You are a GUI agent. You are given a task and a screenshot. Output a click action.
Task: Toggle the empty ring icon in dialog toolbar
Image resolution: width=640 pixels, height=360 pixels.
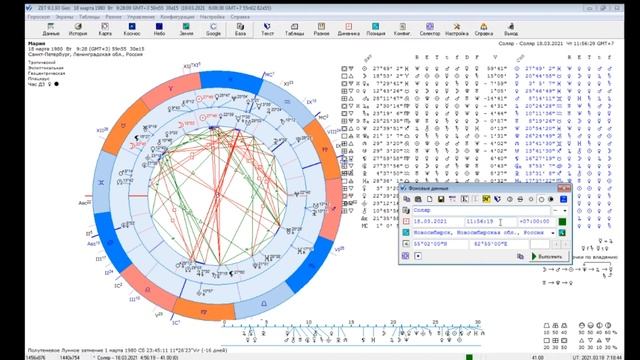coord(541,199)
